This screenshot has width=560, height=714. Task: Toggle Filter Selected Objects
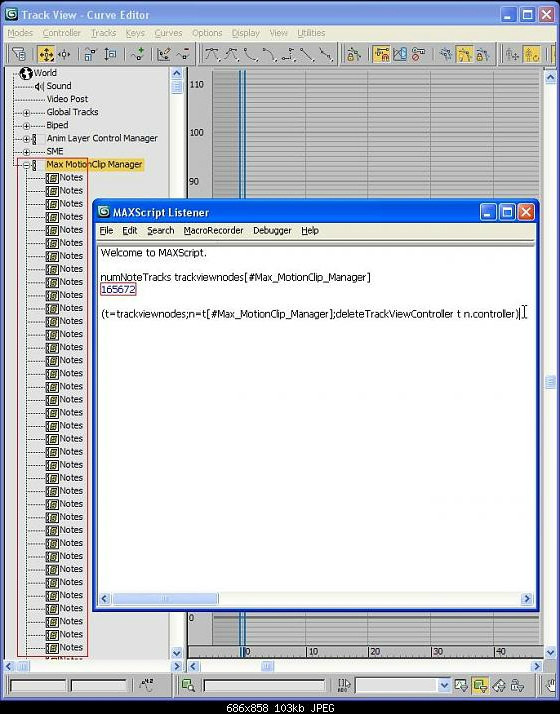coord(479,684)
